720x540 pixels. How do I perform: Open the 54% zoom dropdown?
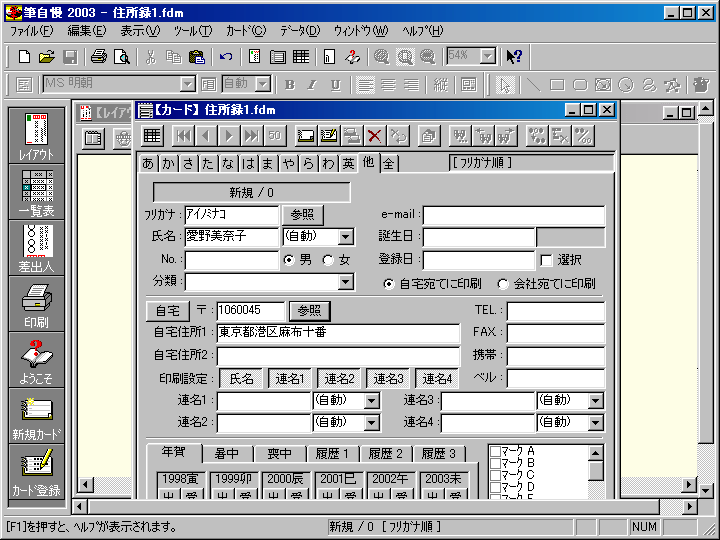pyautogui.click(x=488, y=56)
